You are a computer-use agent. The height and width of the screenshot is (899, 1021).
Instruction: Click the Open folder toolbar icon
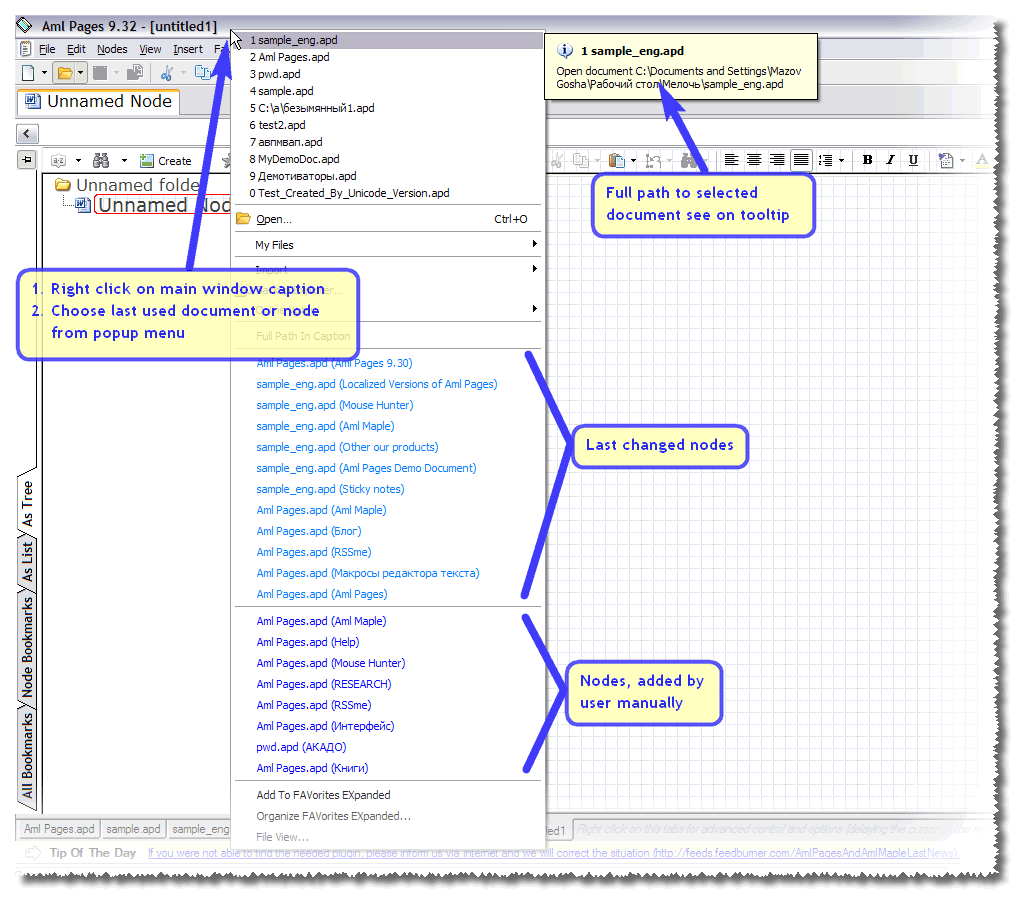pos(65,73)
